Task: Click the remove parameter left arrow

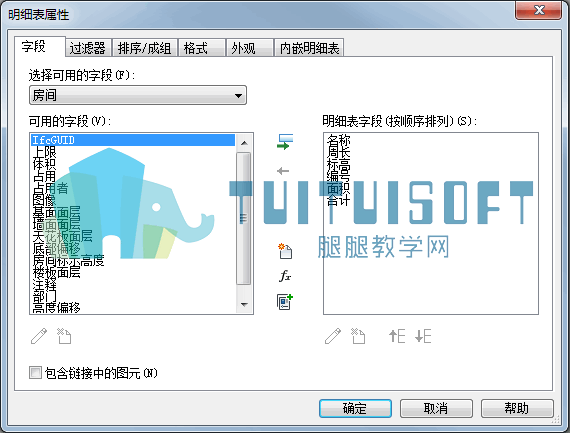Action: point(283,171)
